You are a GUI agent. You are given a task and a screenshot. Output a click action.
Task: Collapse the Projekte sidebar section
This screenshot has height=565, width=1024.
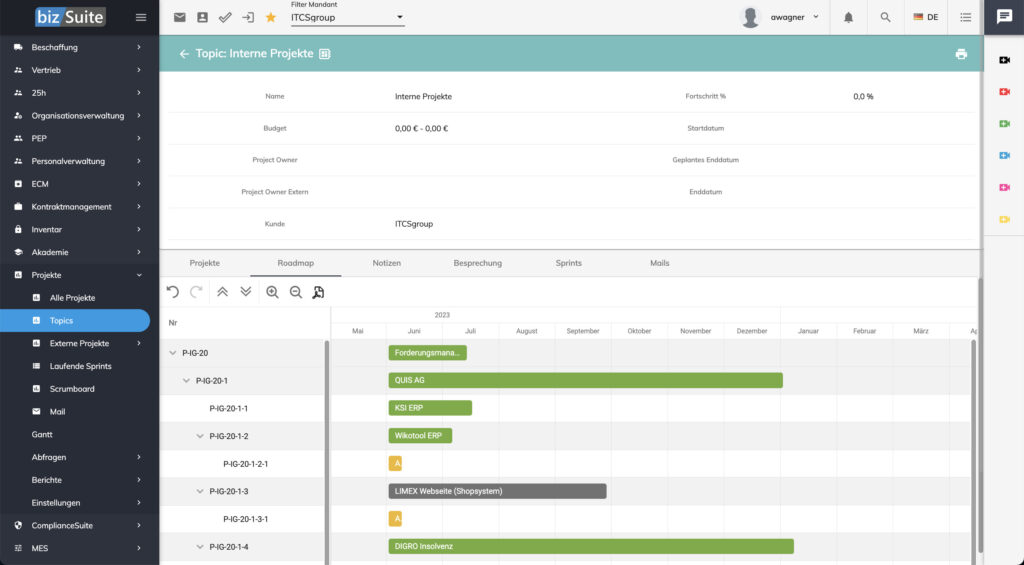(79, 275)
